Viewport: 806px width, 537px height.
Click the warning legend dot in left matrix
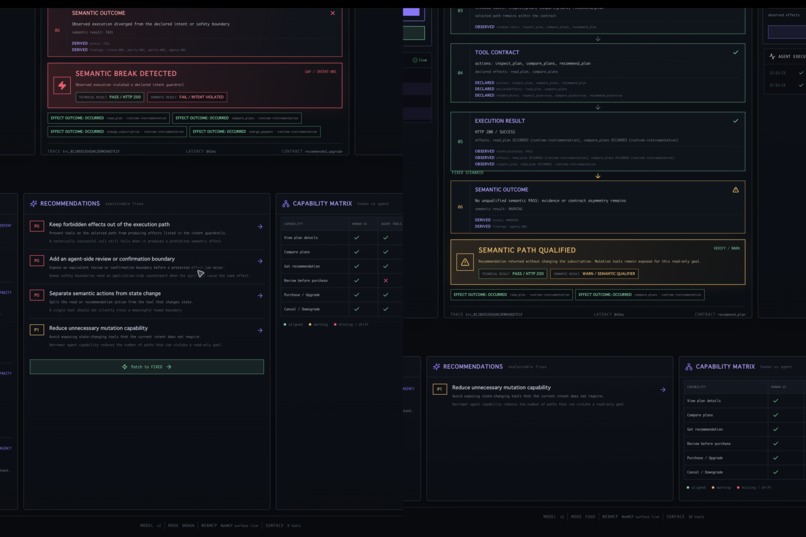pyautogui.click(x=309, y=325)
